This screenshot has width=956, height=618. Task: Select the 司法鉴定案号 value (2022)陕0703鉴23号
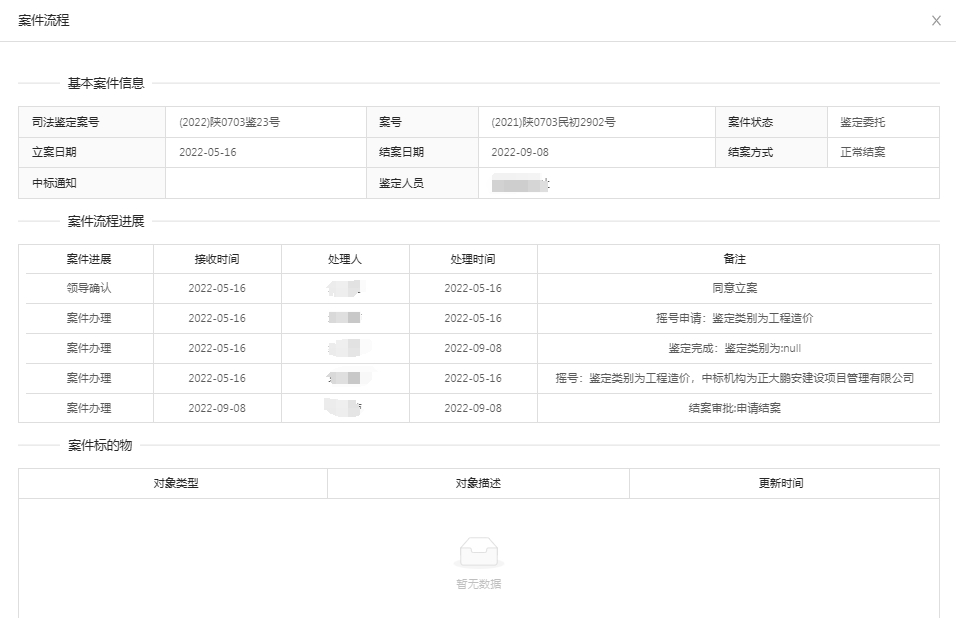[229, 122]
